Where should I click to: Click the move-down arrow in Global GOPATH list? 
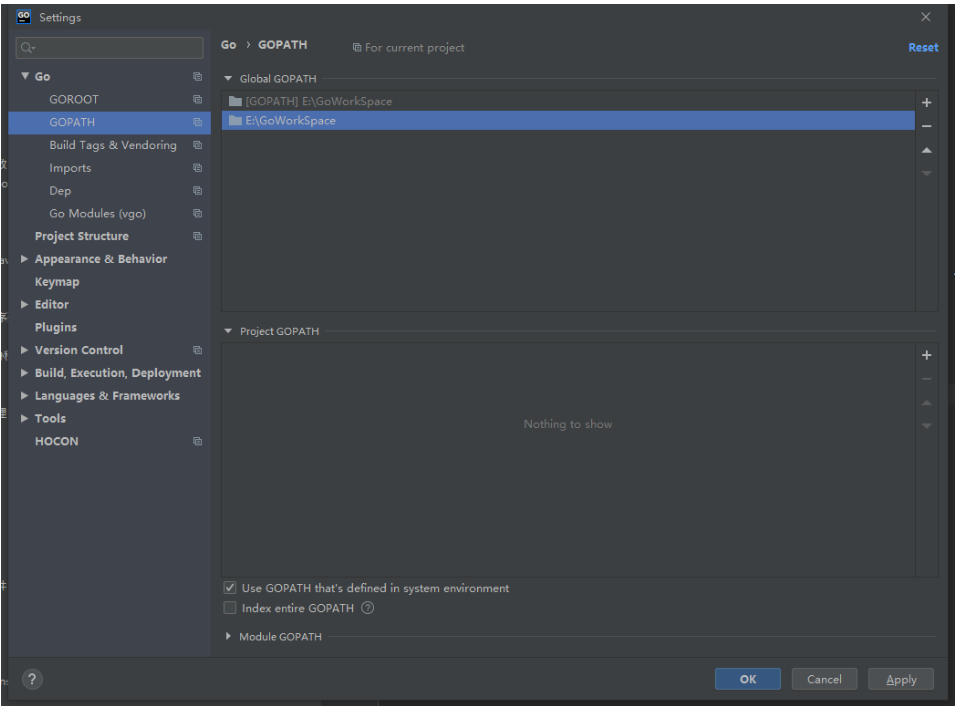927,173
